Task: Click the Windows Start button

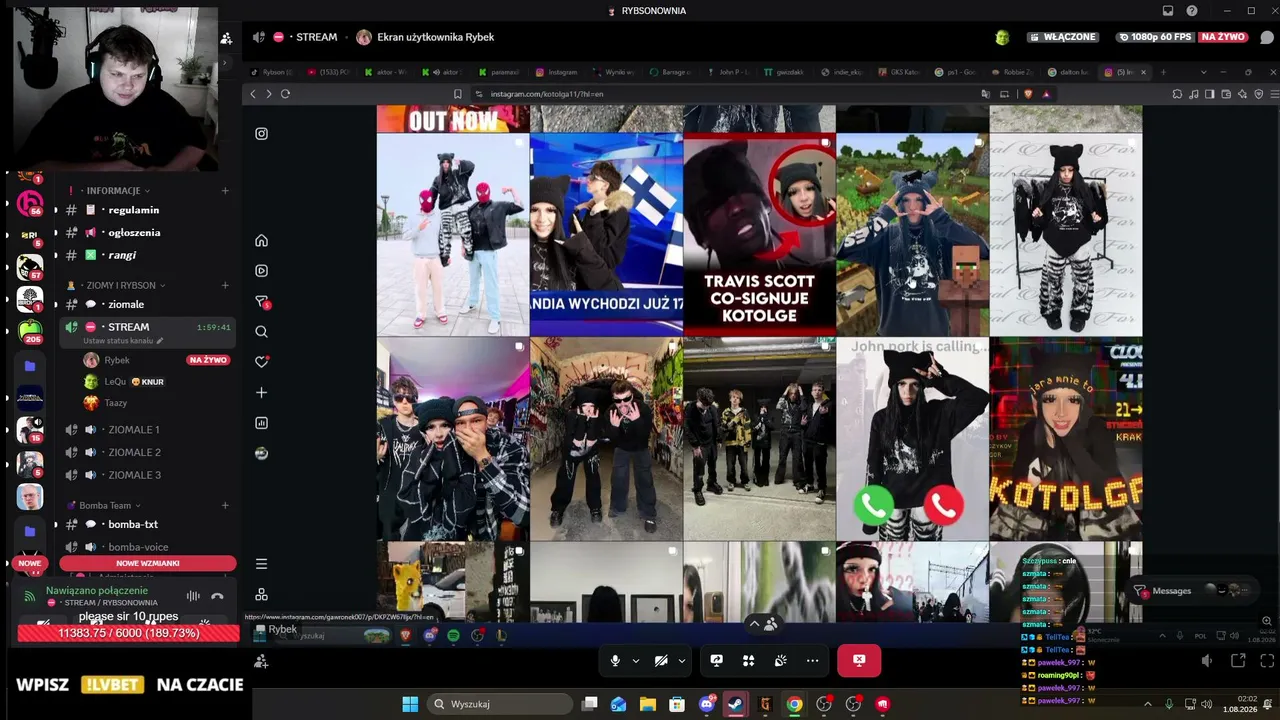Action: point(410,704)
